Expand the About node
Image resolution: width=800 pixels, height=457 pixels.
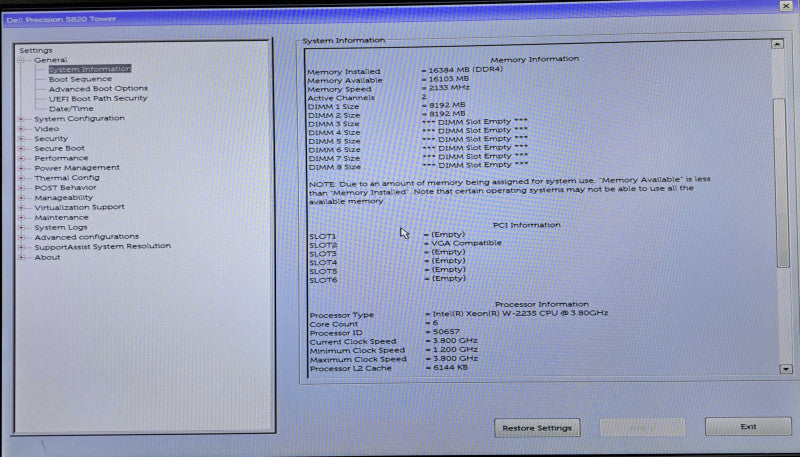point(21,258)
